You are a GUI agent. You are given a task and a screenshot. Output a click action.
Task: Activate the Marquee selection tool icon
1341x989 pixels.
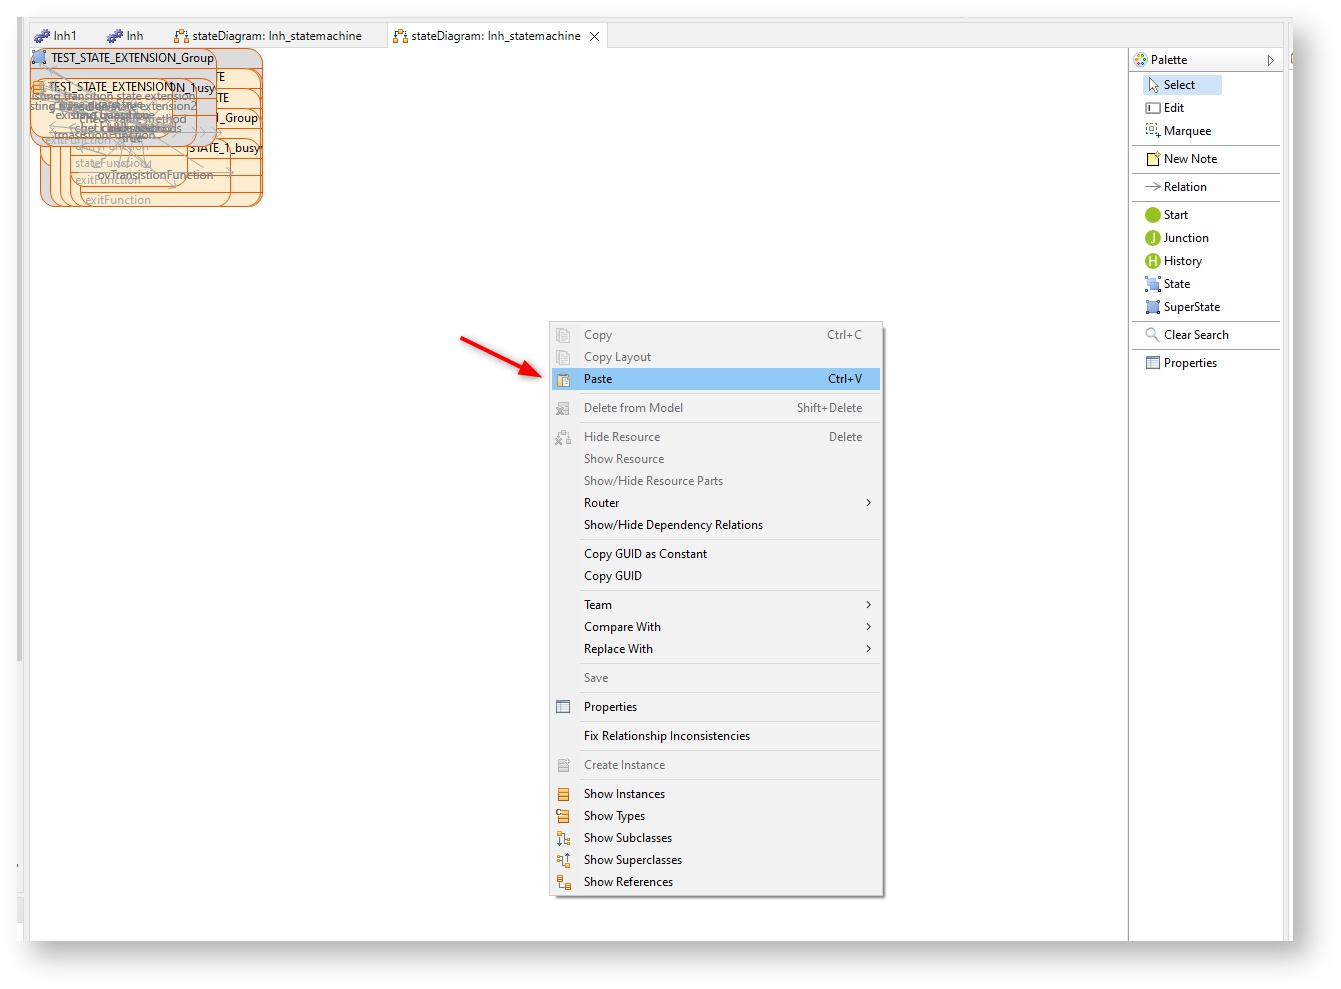(x=1152, y=131)
